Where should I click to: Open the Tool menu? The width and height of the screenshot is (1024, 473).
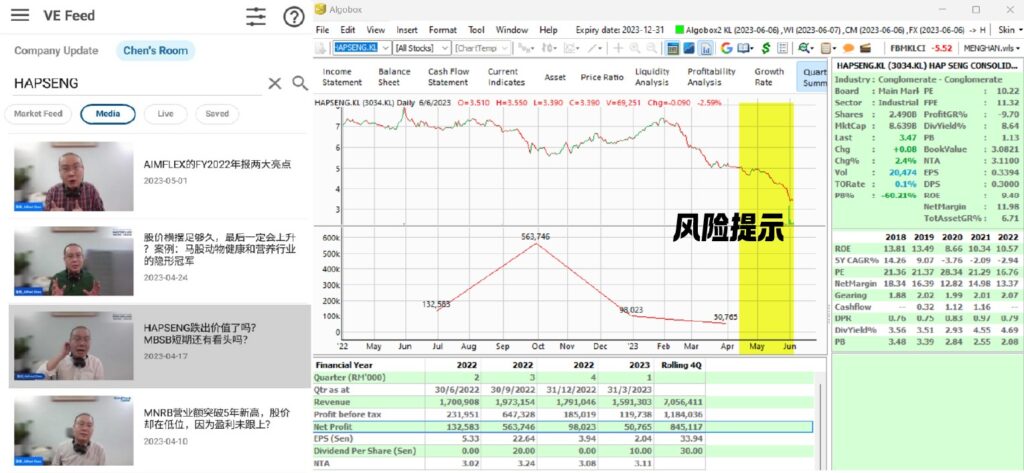(476, 30)
